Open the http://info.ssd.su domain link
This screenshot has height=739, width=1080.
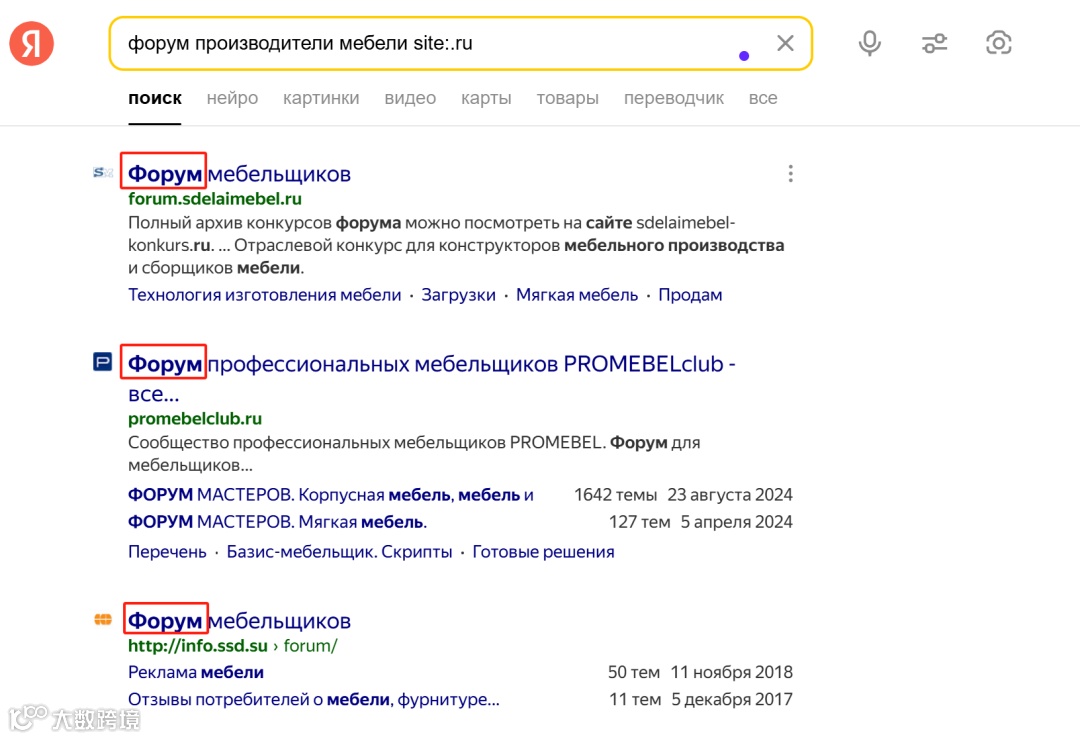[x=198, y=646]
